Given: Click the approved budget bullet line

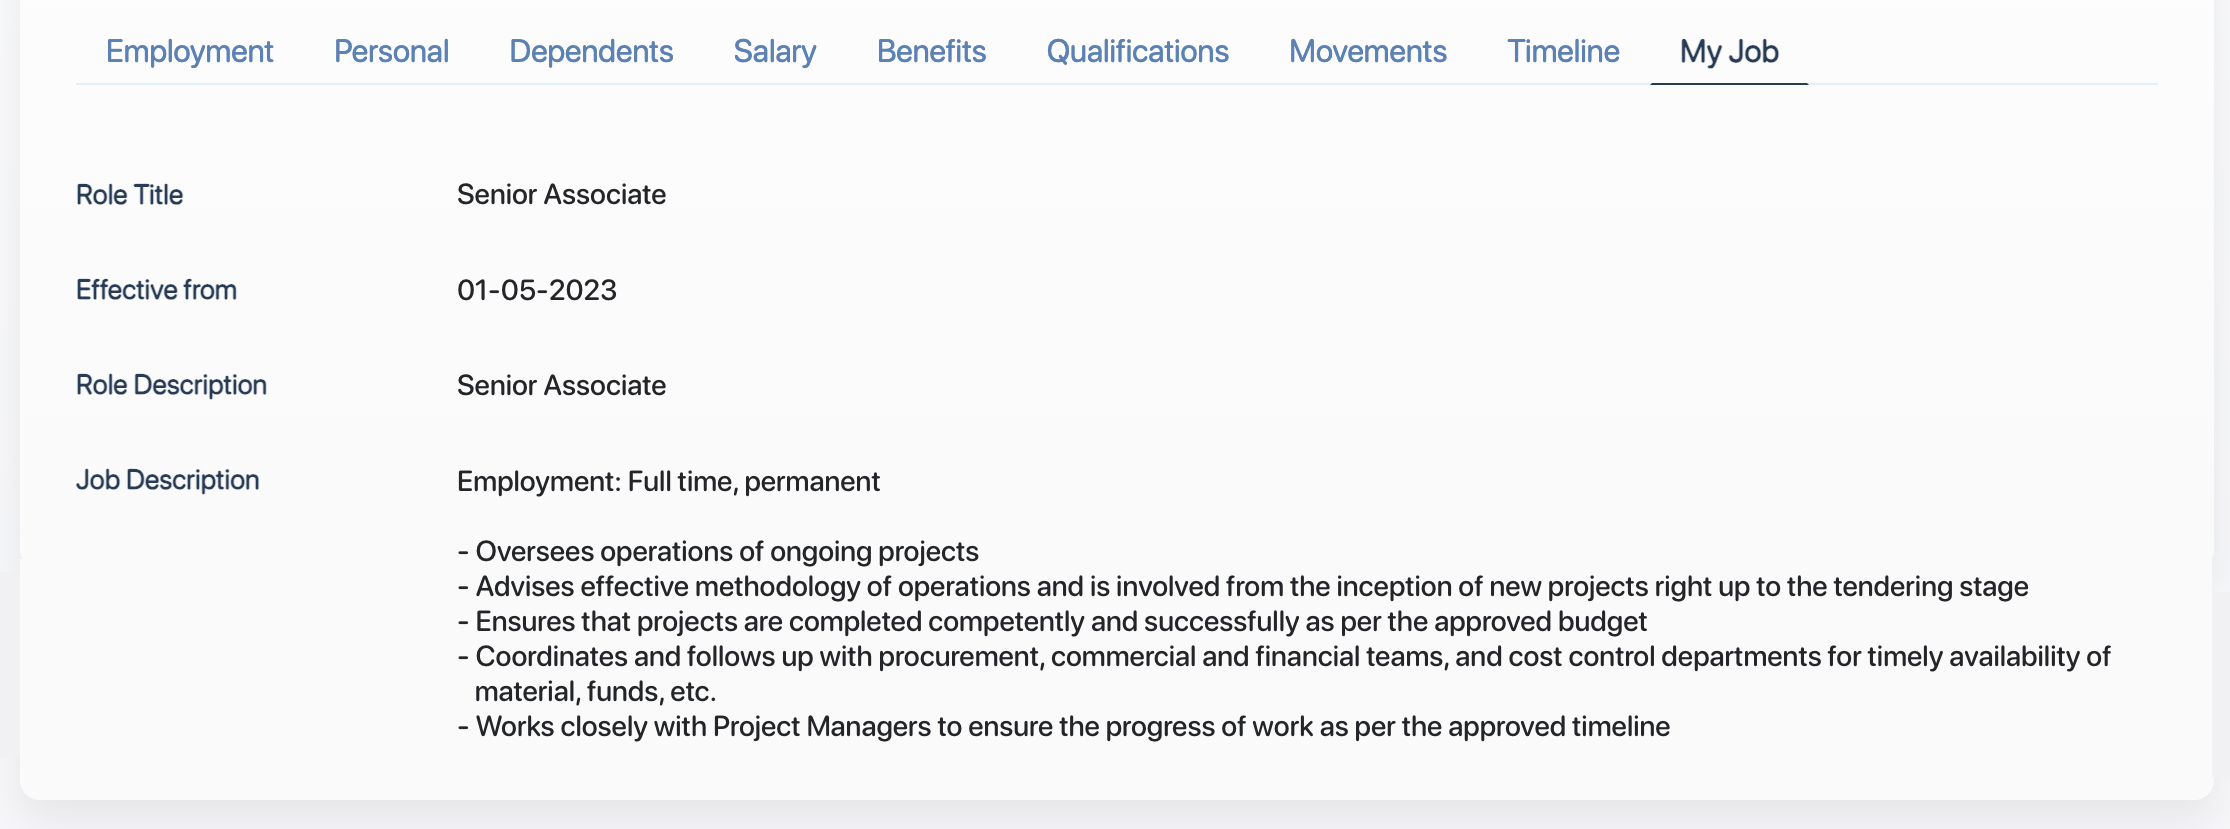Looking at the screenshot, I should coord(1053,620).
